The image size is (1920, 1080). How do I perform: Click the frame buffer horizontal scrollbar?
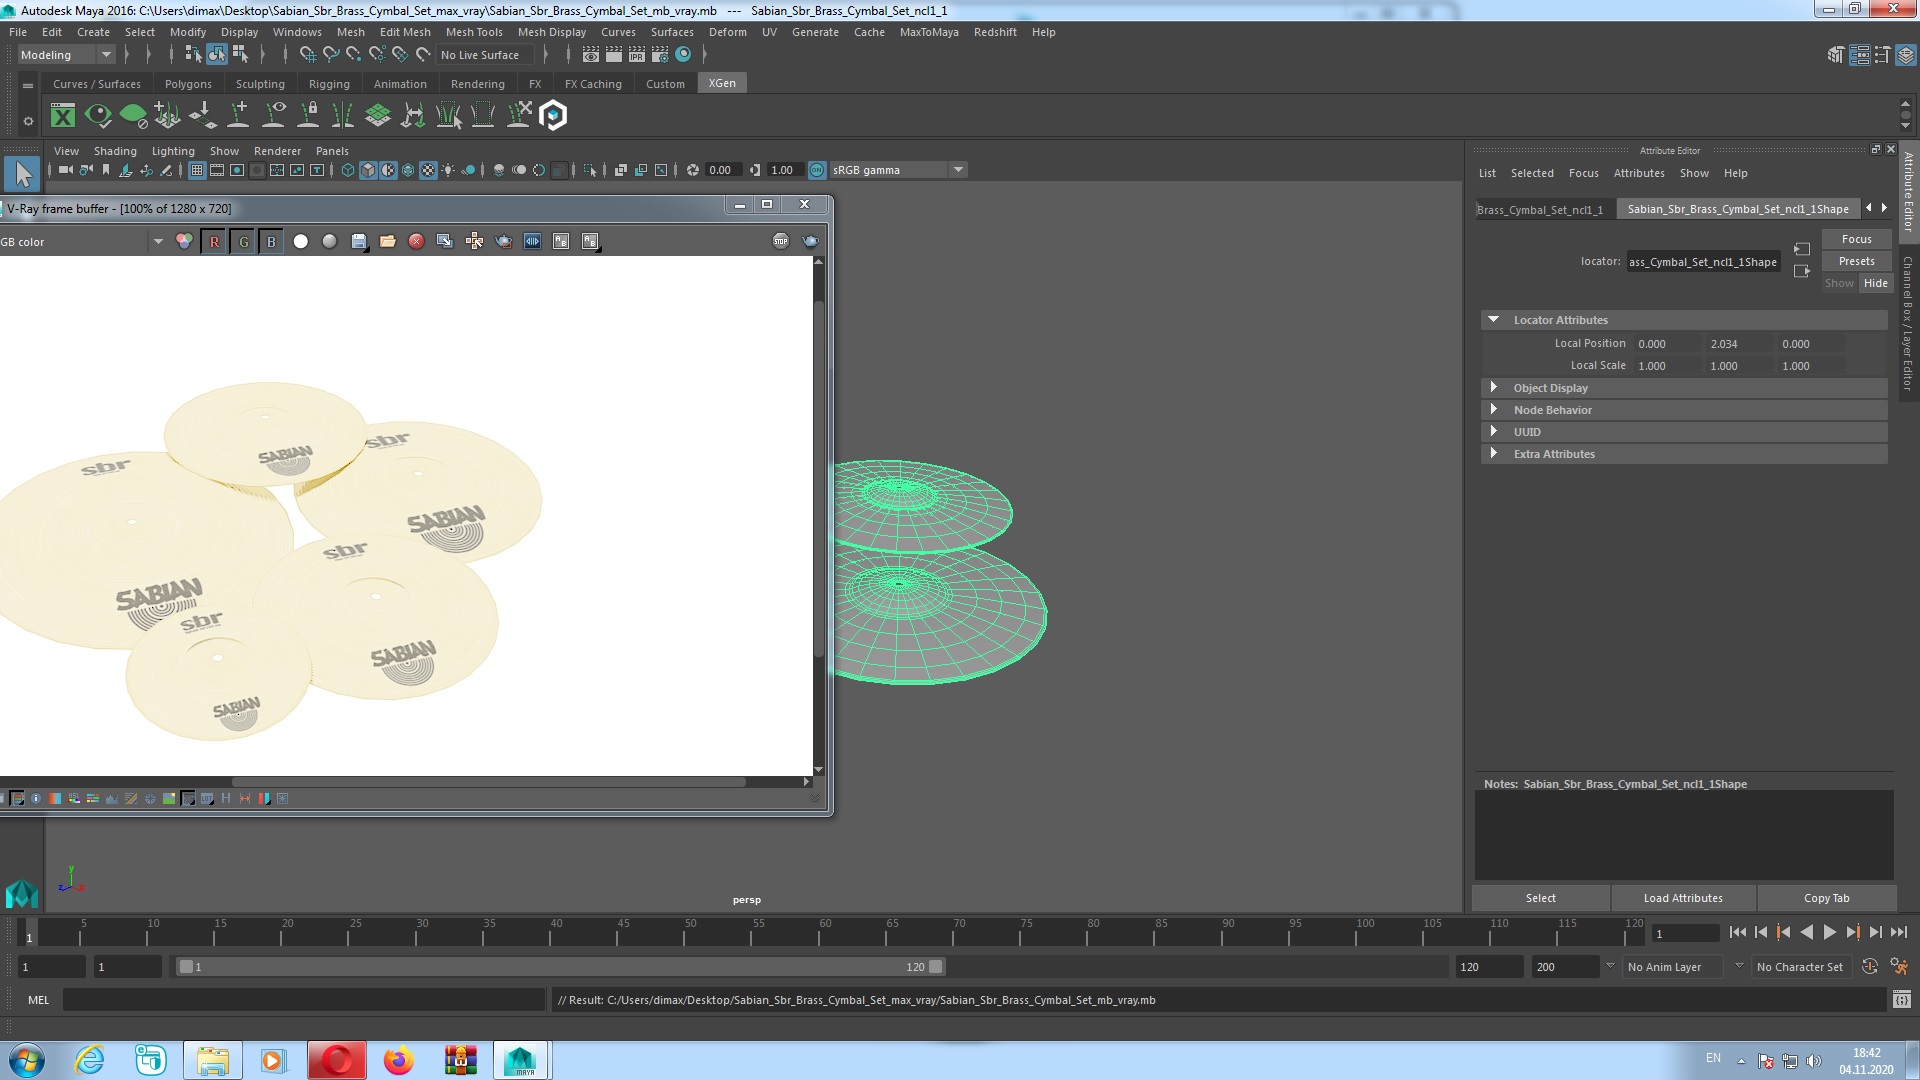(x=489, y=782)
